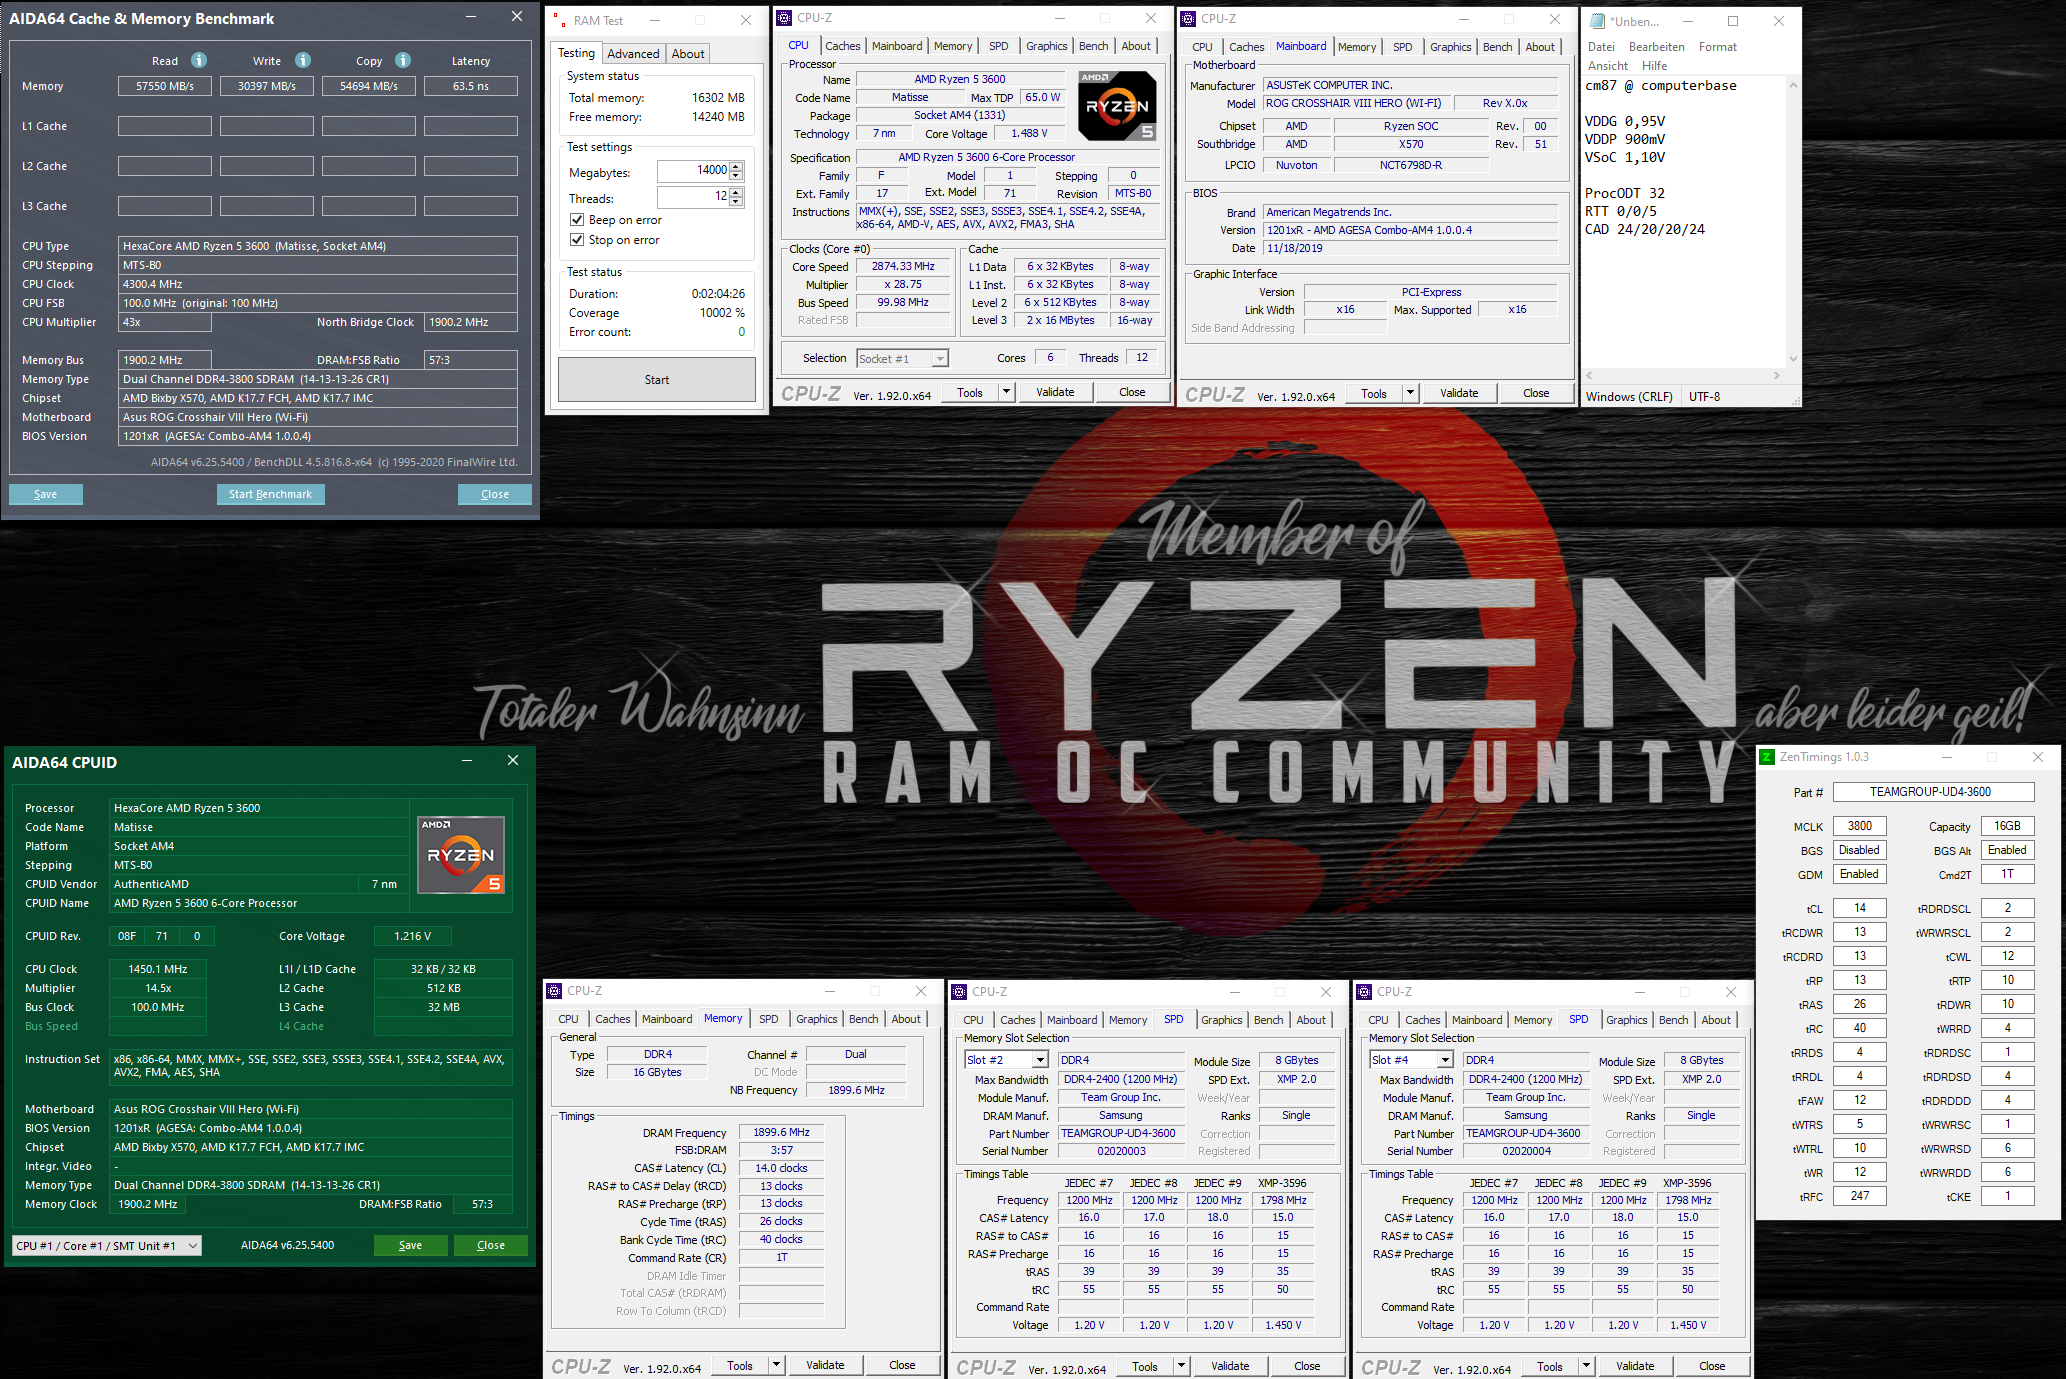Click the RAM Test title bar icon

coord(558,20)
